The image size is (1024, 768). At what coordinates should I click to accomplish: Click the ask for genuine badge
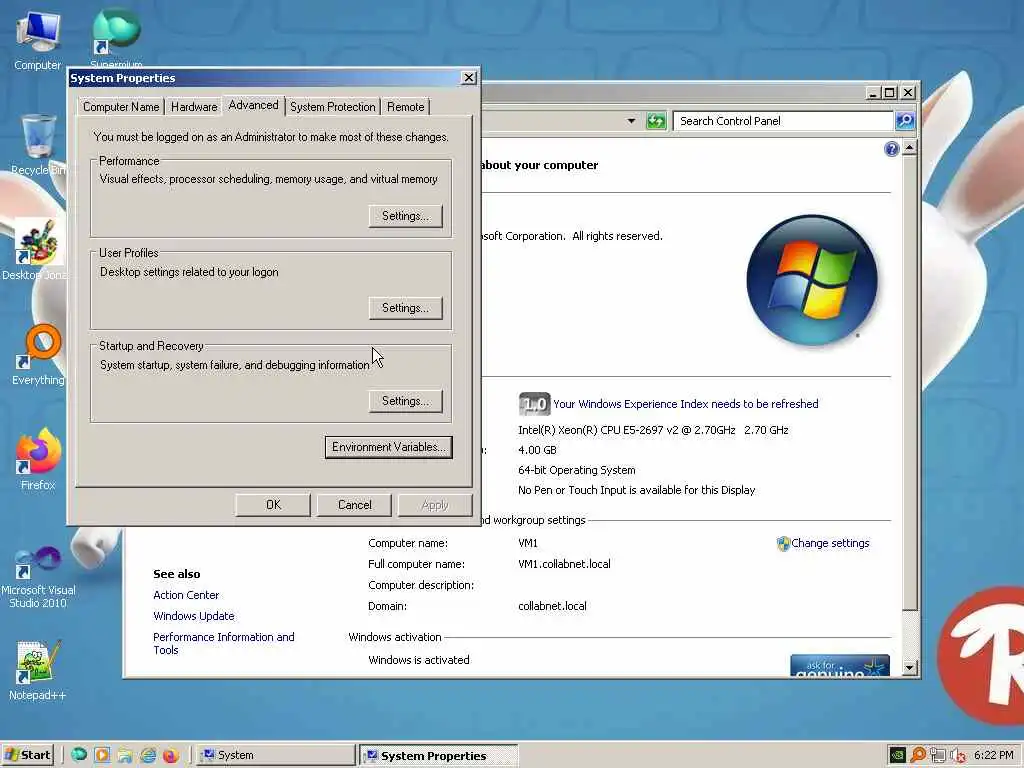840,665
